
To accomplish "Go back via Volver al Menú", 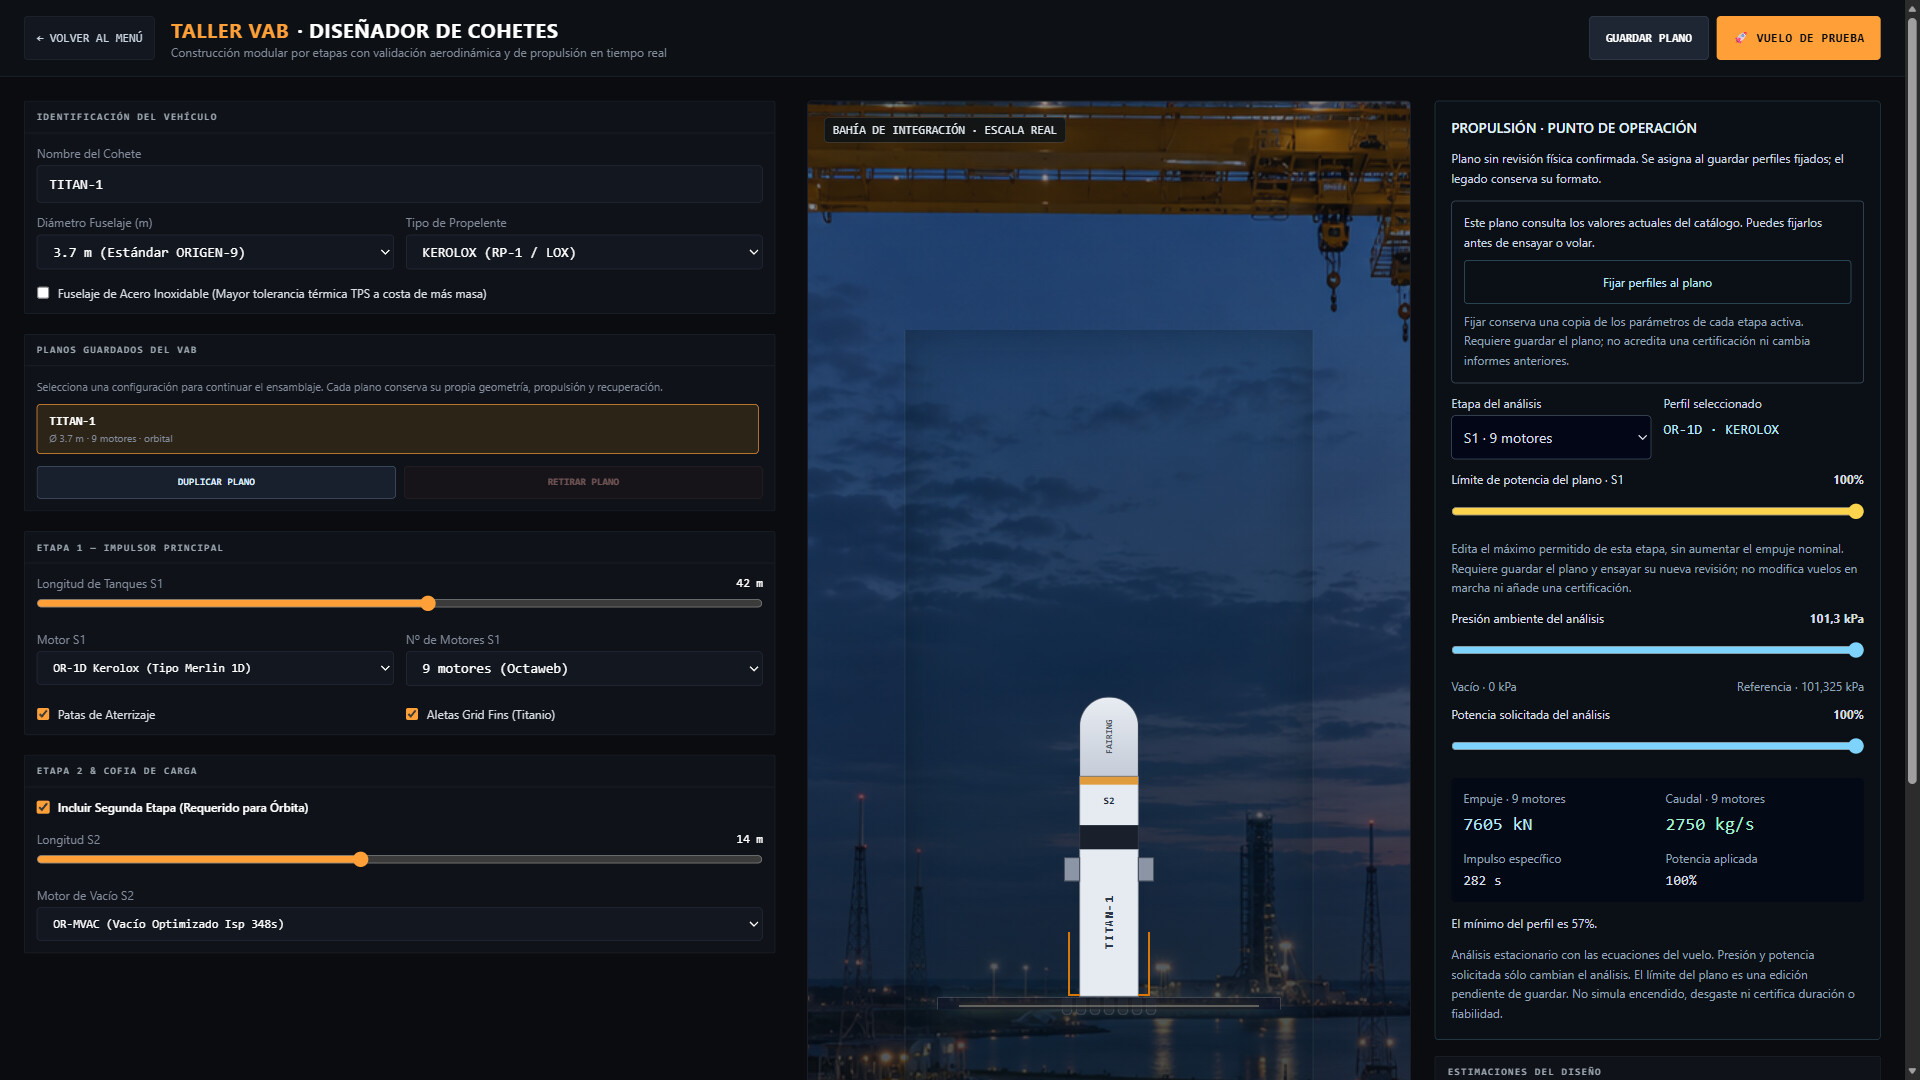I will [89, 38].
